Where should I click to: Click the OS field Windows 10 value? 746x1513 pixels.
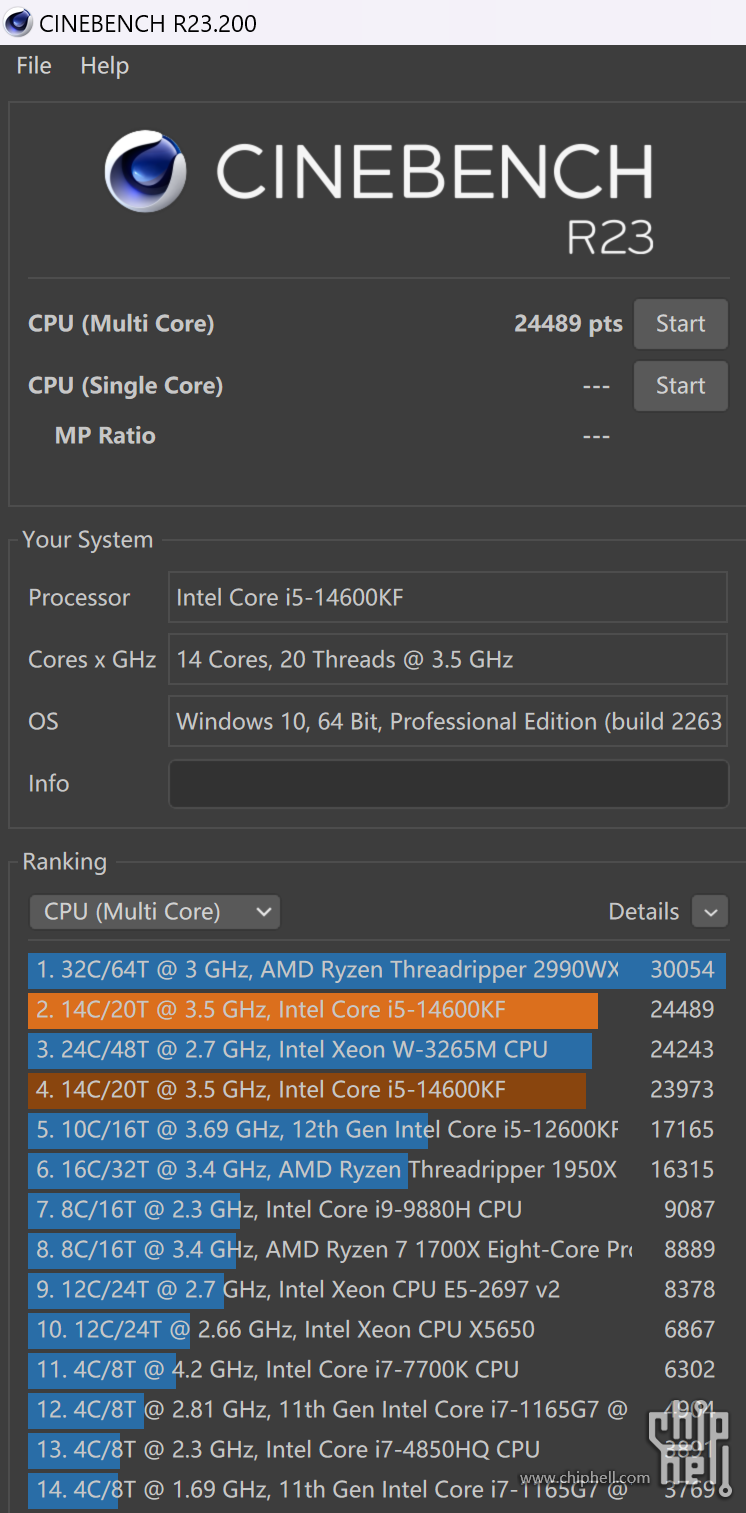coord(448,722)
